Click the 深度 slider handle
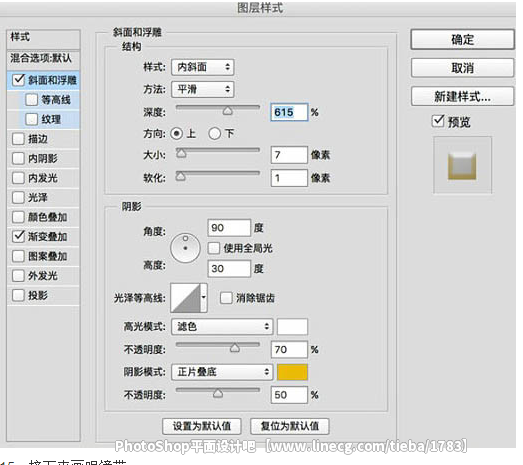 point(228,111)
